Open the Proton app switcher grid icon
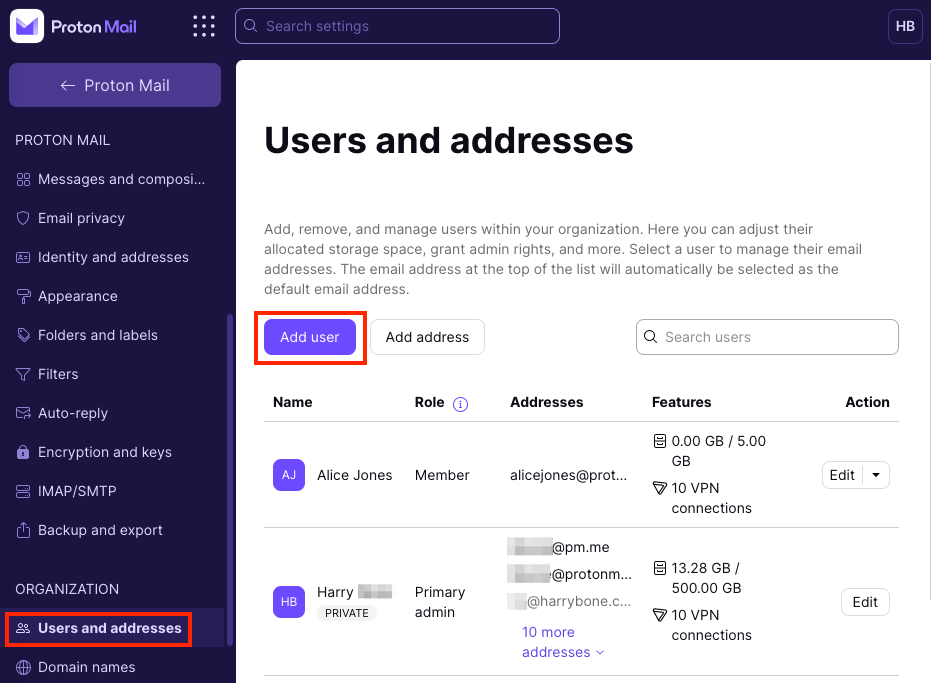 click(x=204, y=26)
